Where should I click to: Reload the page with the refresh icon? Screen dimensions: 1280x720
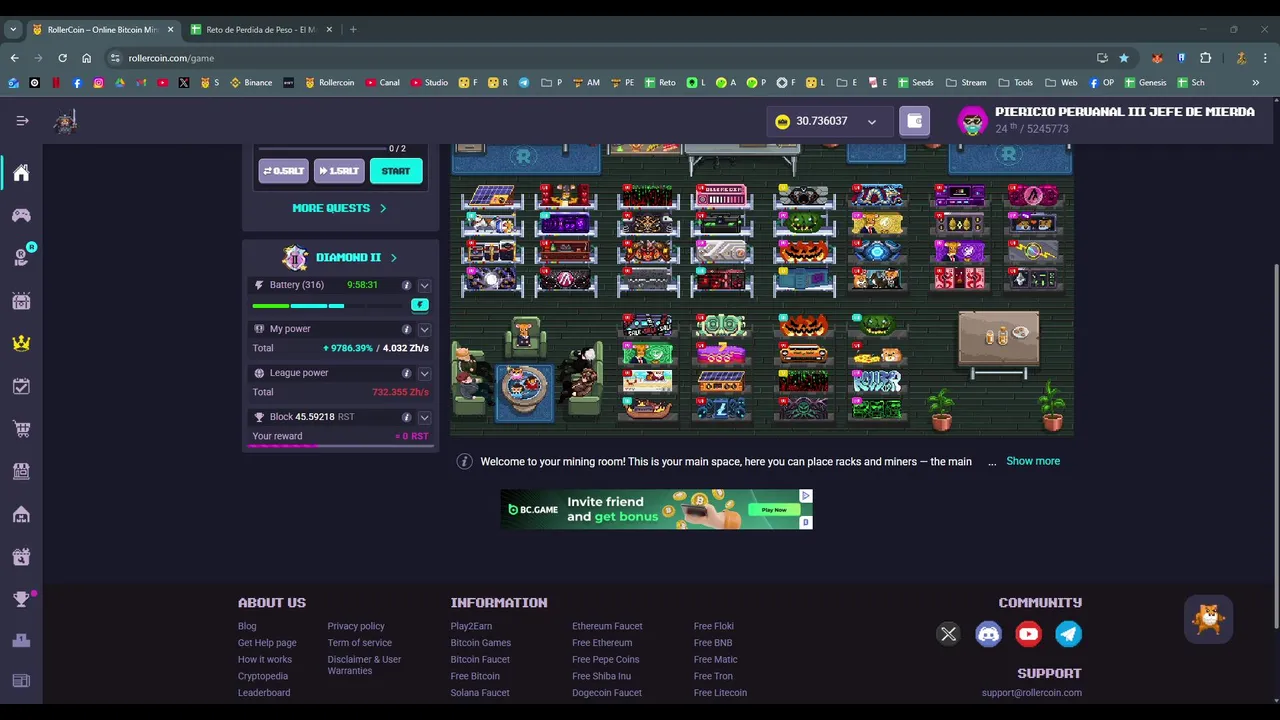[x=62, y=58]
